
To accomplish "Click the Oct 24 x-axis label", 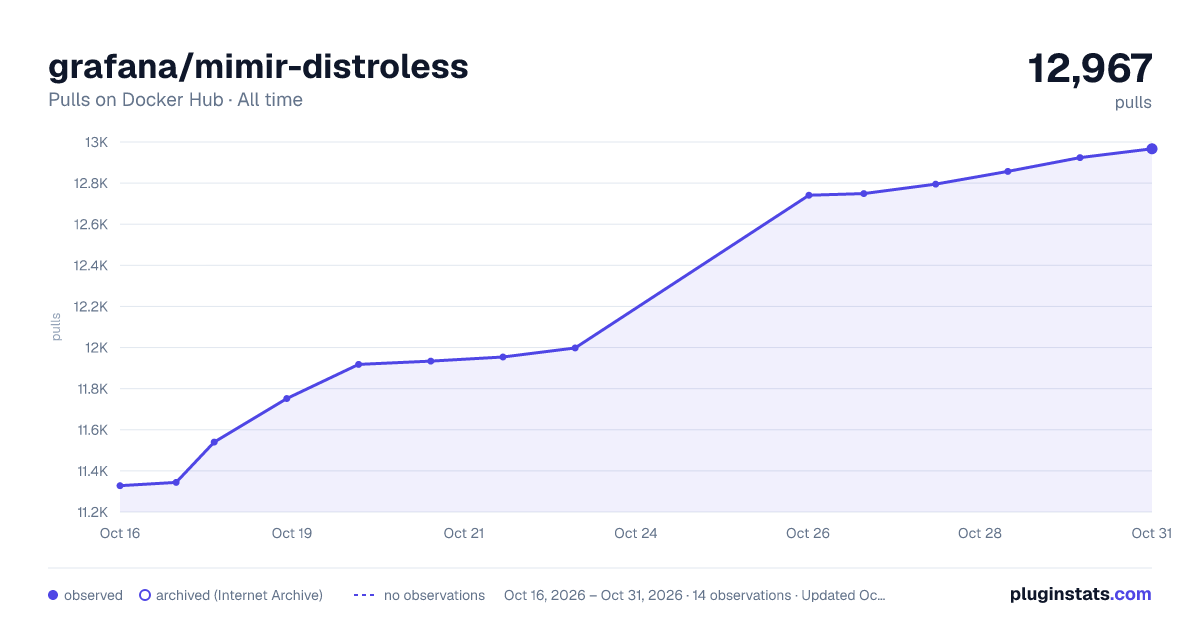I will click(x=636, y=533).
